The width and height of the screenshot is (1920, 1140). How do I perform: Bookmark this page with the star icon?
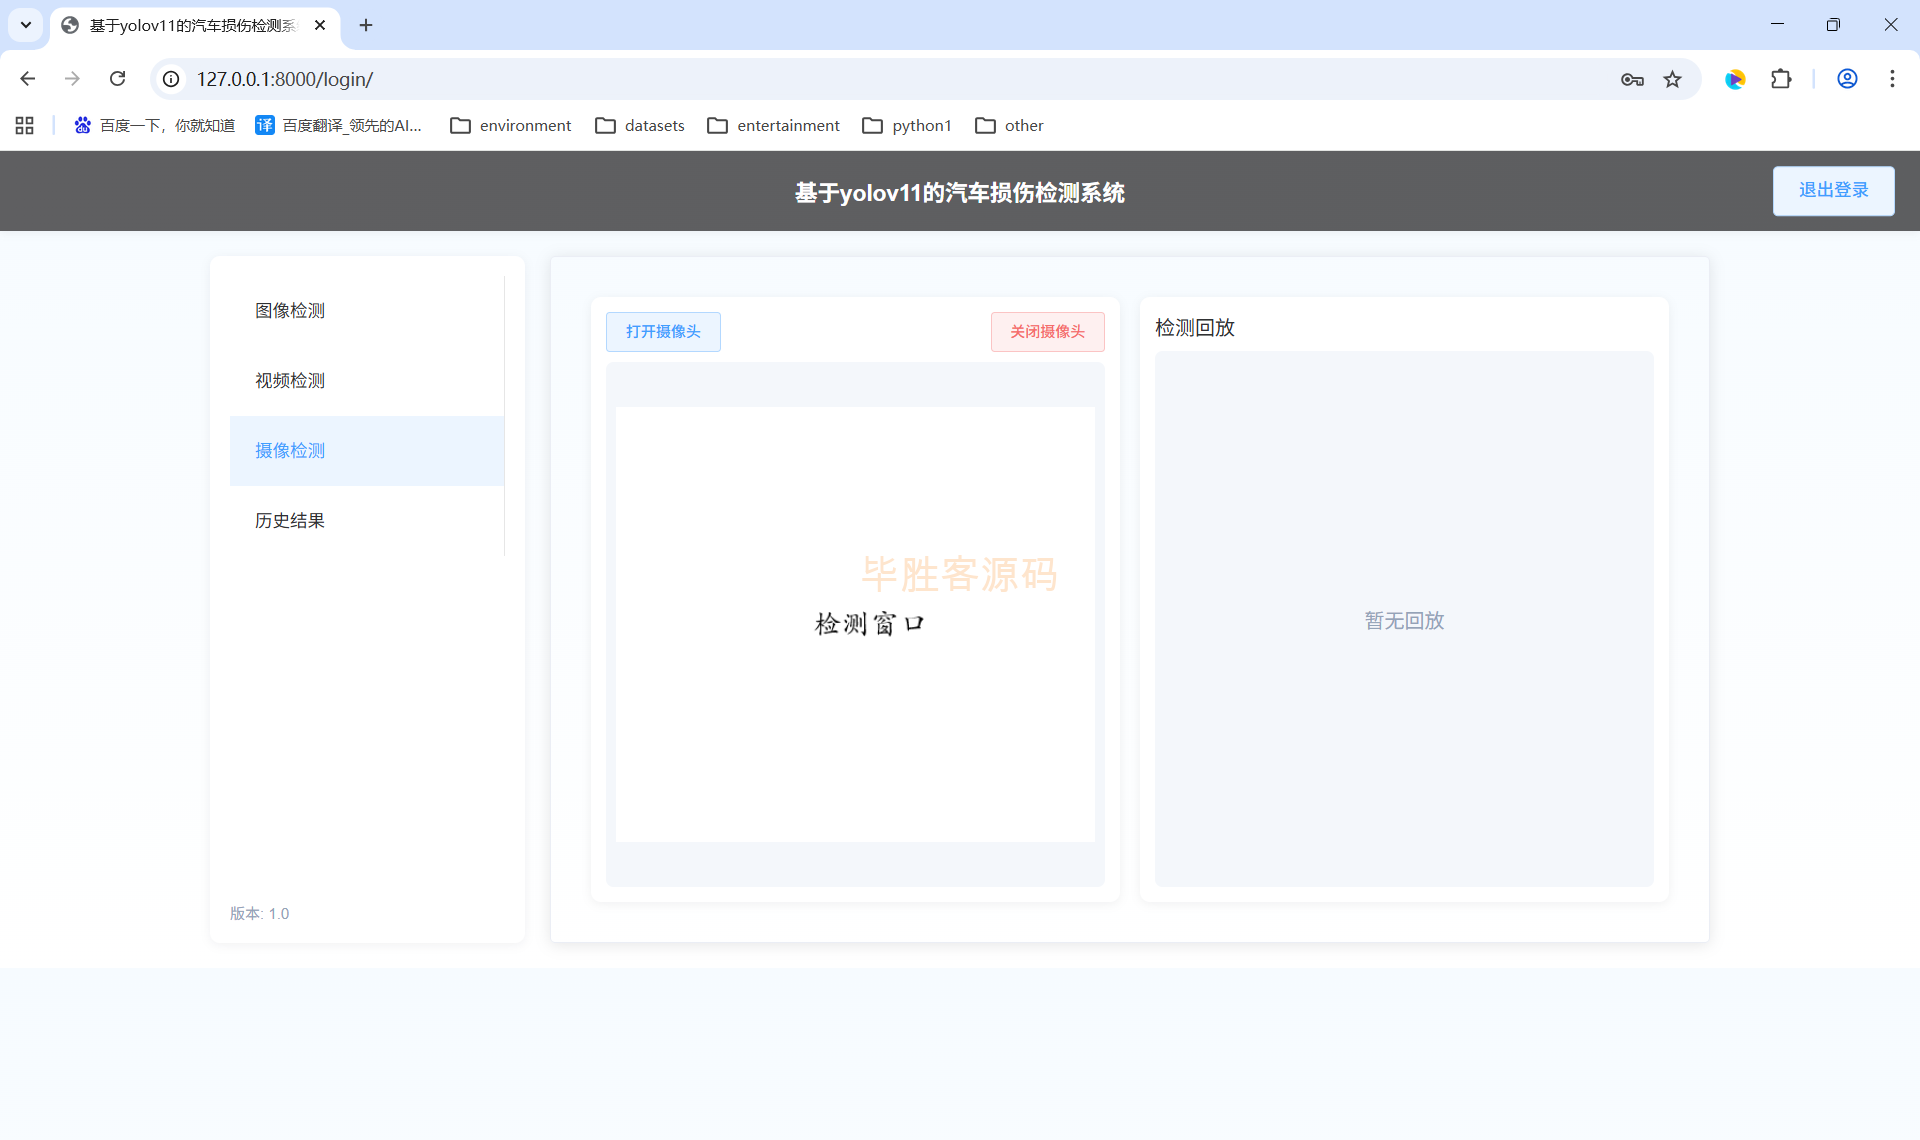pos(1672,79)
